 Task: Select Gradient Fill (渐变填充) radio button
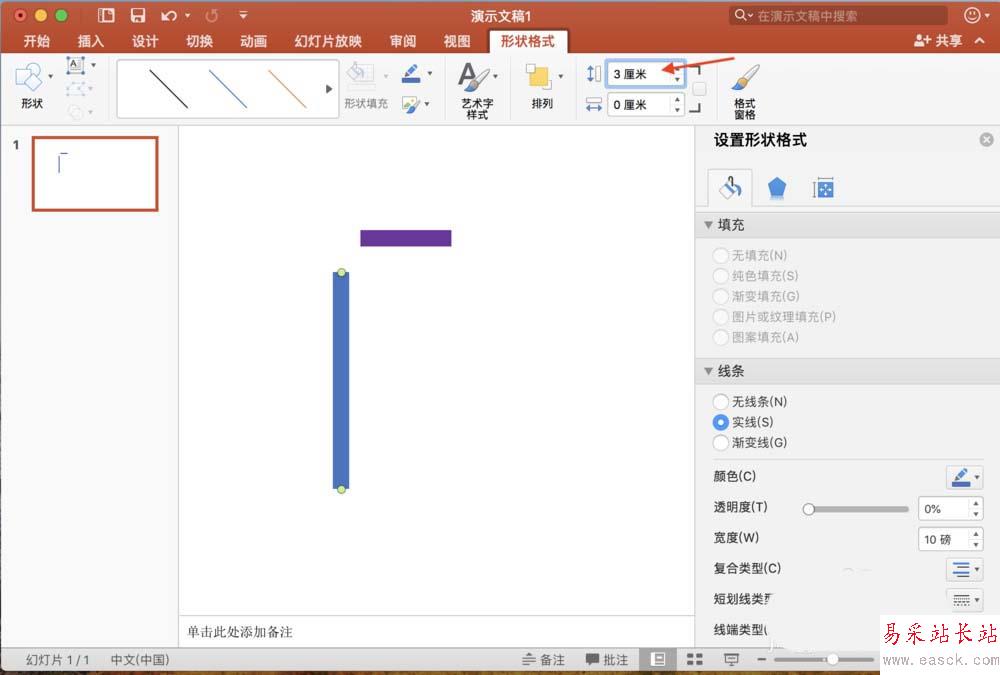pos(720,296)
